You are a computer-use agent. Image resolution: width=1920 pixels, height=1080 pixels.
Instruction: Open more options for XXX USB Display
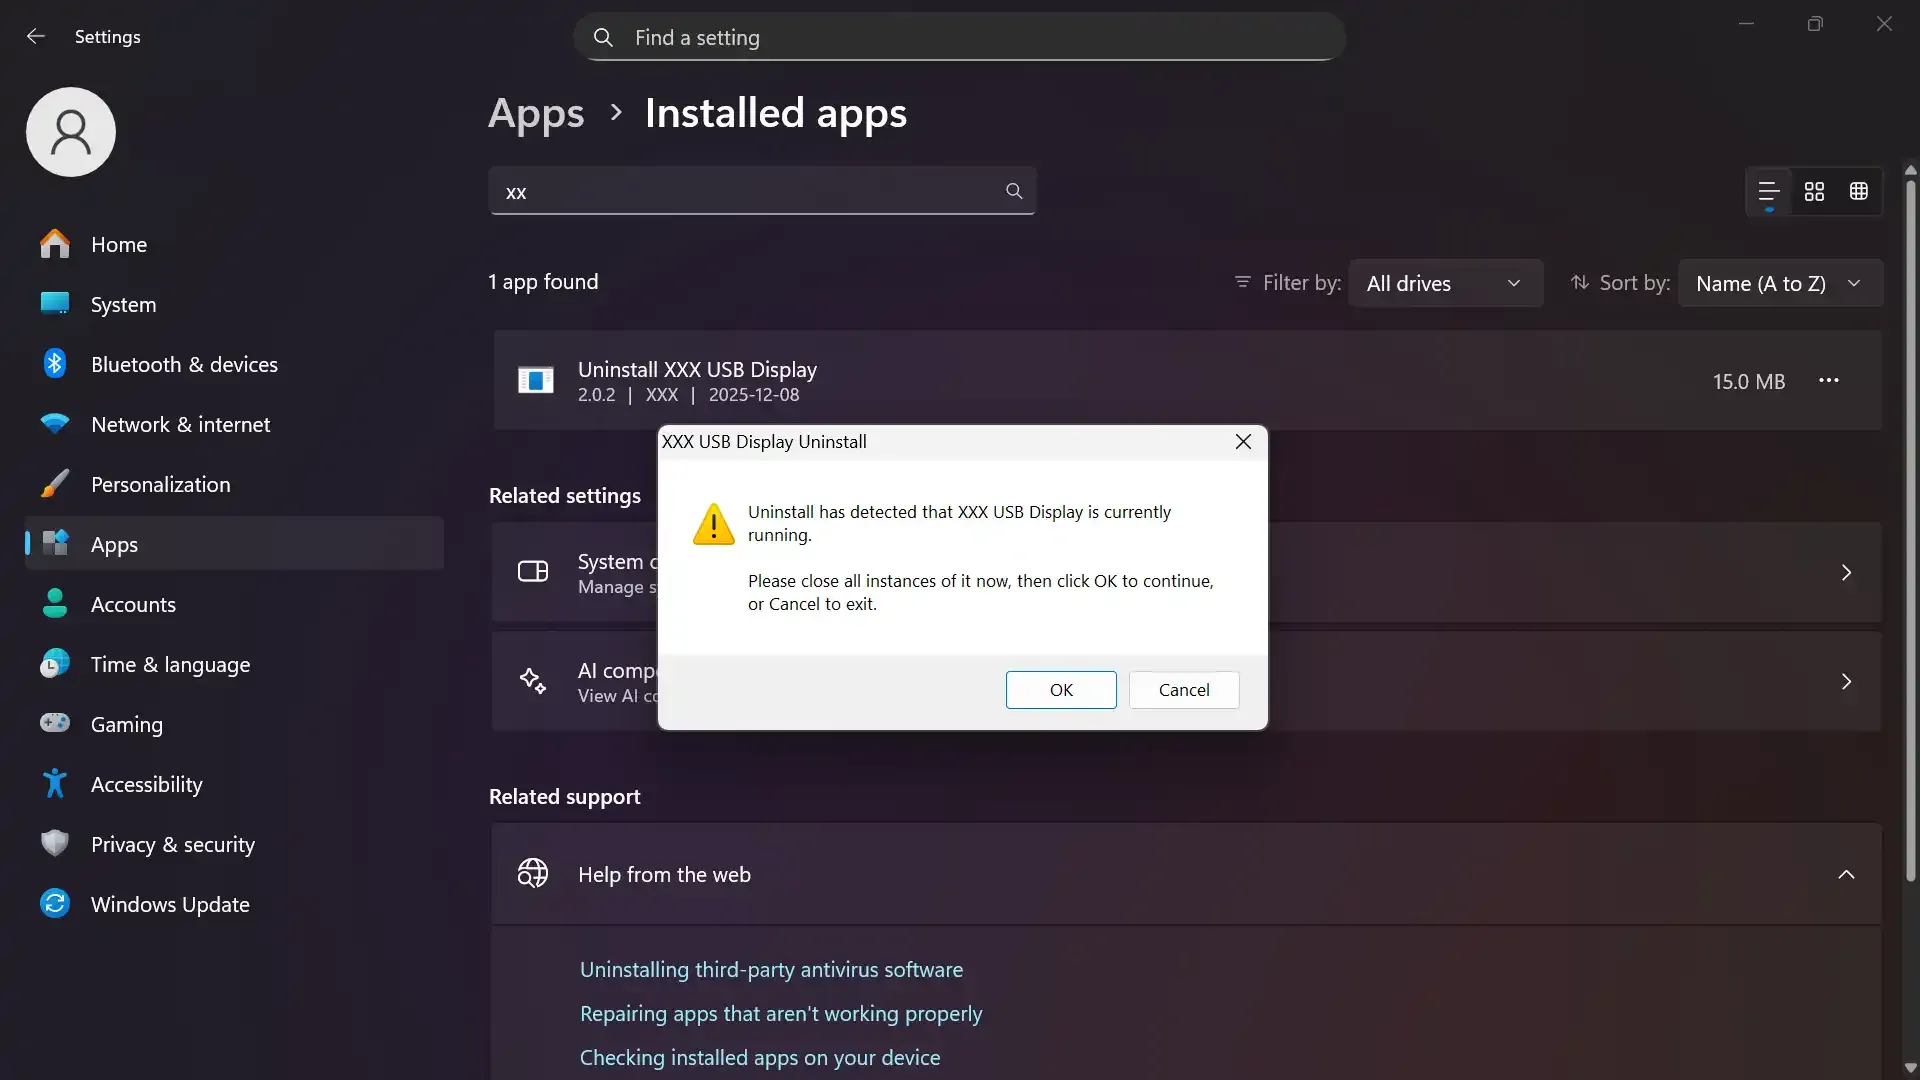[x=1830, y=381]
